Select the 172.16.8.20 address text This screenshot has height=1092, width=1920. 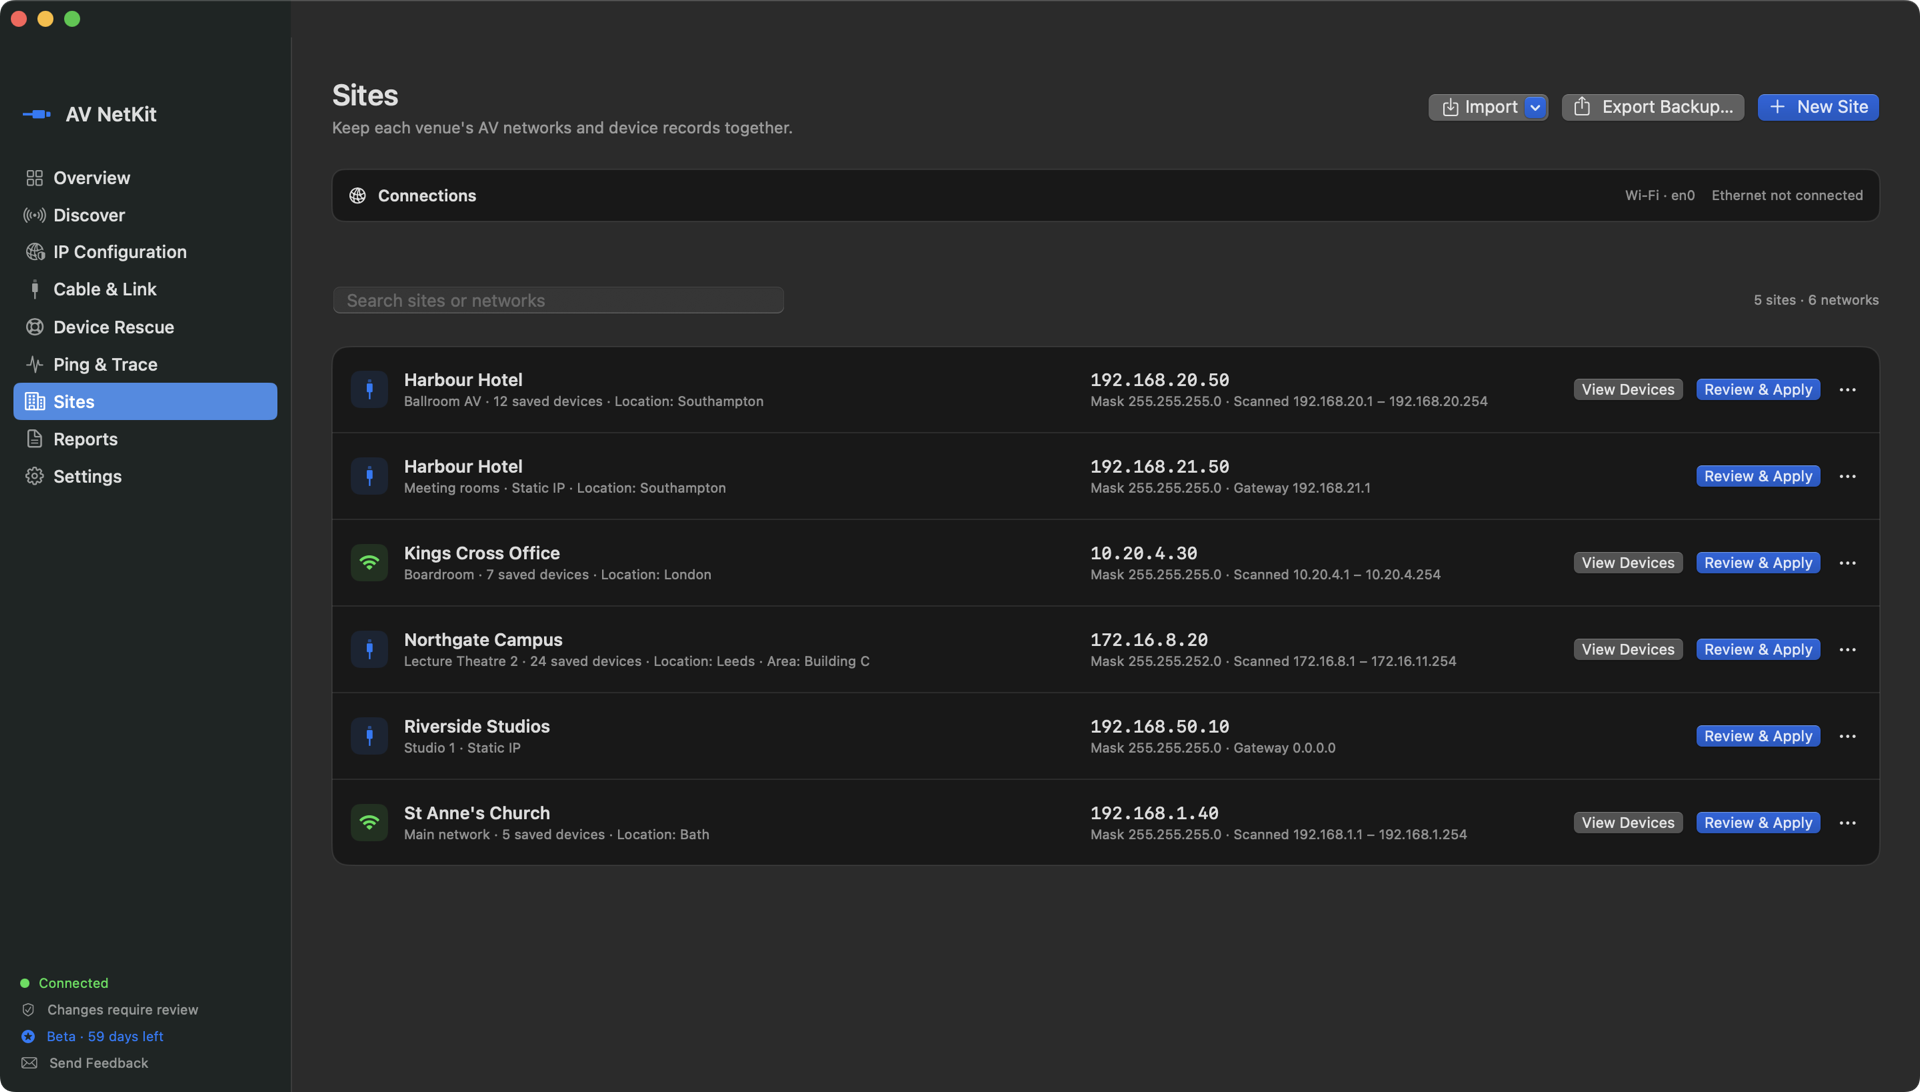(x=1149, y=639)
